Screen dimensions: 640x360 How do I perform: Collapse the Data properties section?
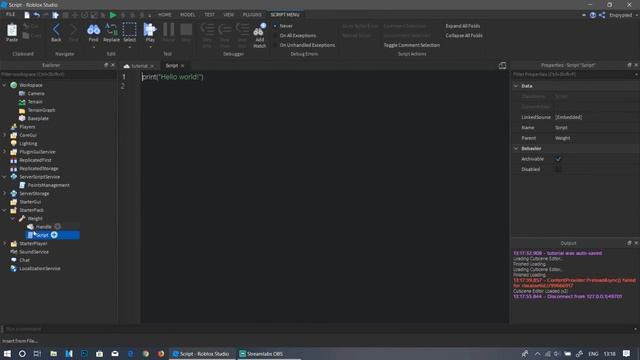pyautogui.click(x=516, y=86)
